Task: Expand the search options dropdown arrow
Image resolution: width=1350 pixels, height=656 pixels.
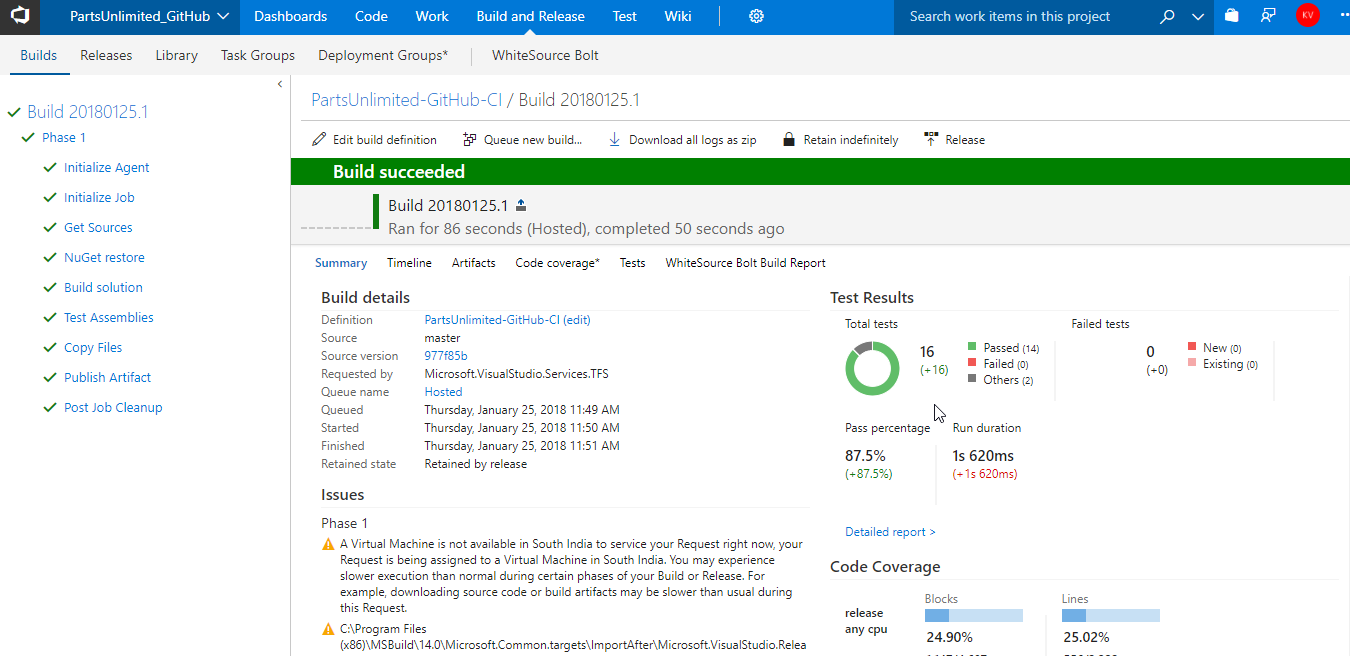Action: click(x=1198, y=17)
